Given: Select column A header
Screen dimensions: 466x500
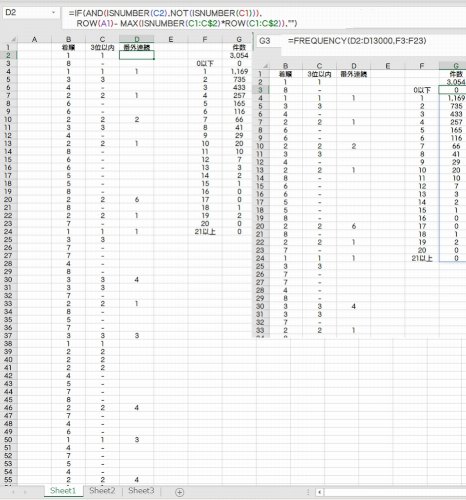Looking at the screenshot, I should click(x=34, y=39).
